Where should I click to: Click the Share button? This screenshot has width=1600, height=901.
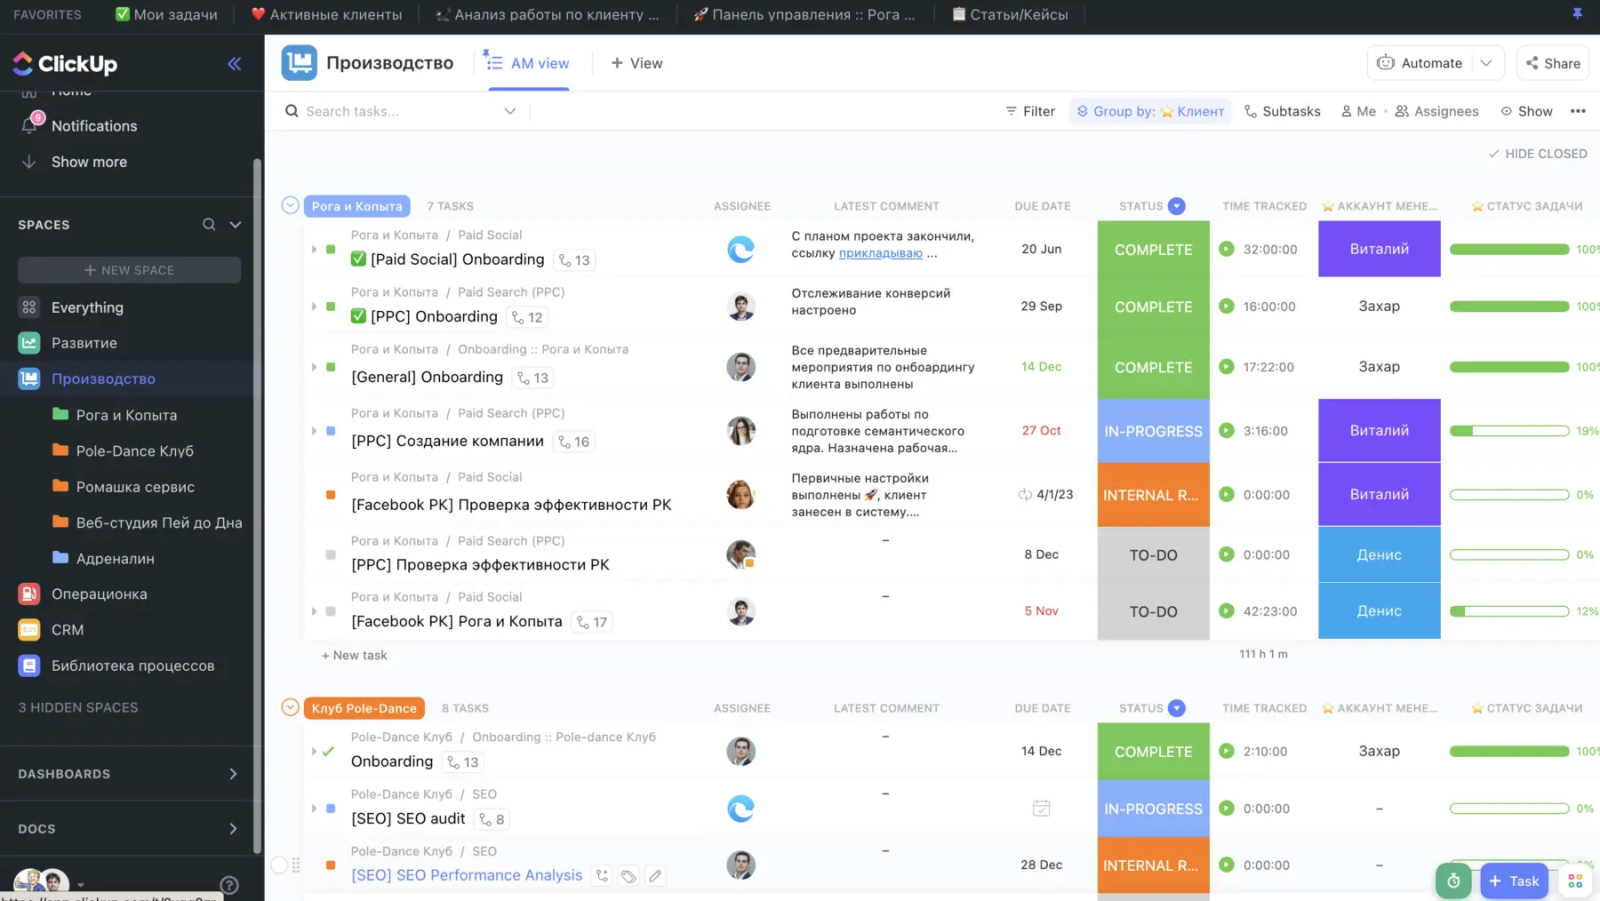1553,63
